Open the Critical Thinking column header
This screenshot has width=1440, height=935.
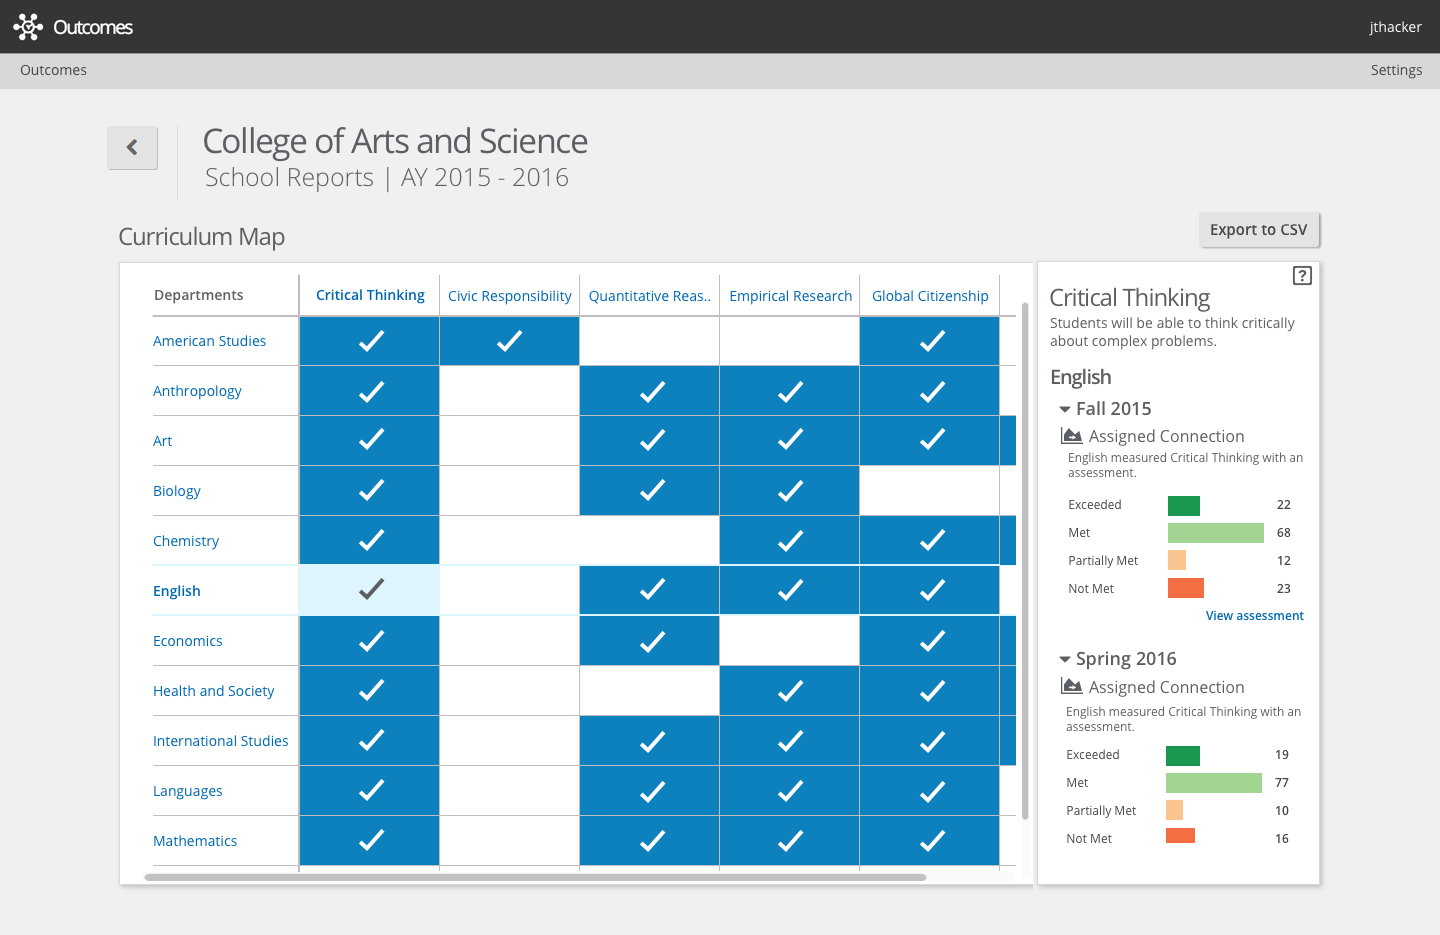click(x=370, y=295)
